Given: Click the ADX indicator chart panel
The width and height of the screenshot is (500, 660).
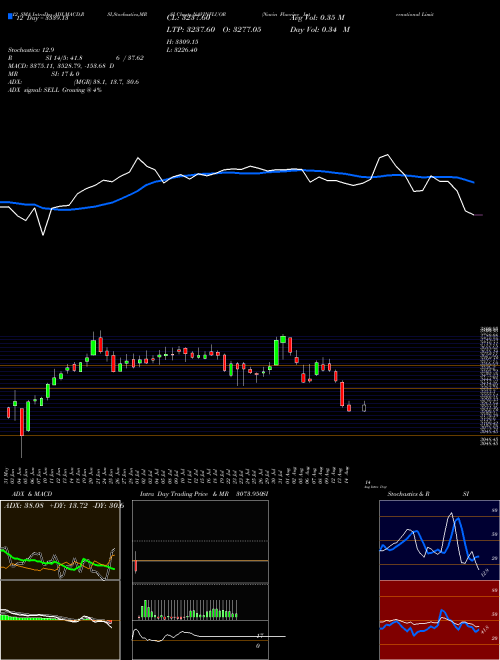Looking at the screenshot, I should tap(60, 540).
